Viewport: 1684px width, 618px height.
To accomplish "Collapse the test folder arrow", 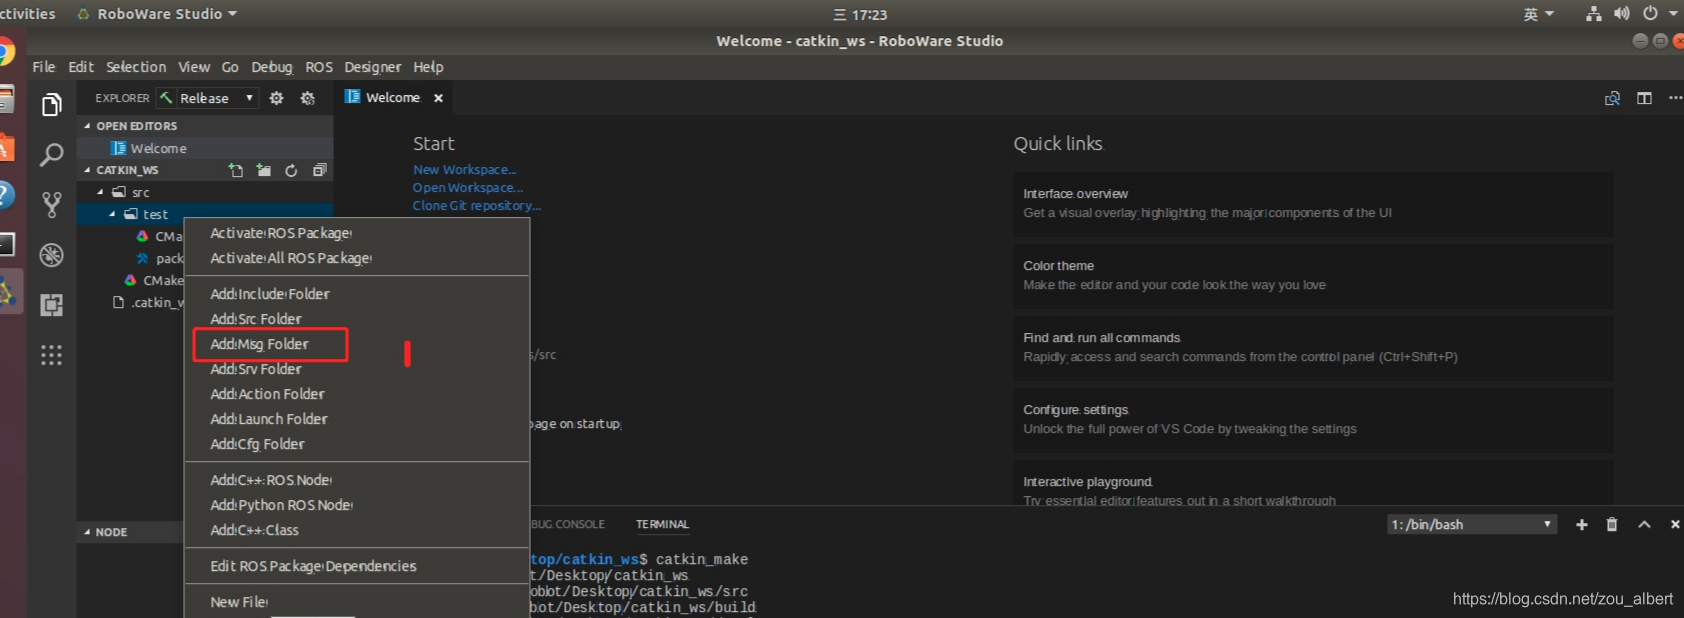I will 112,214.
